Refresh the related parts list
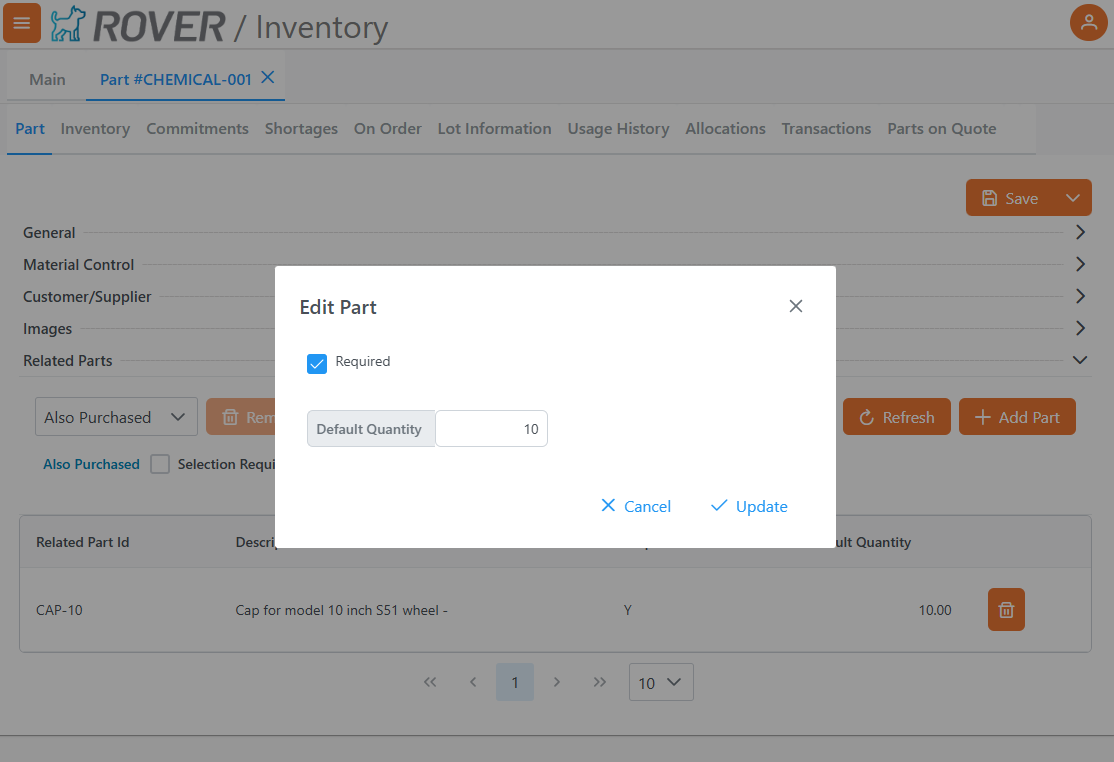 pyautogui.click(x=897, y=417)
